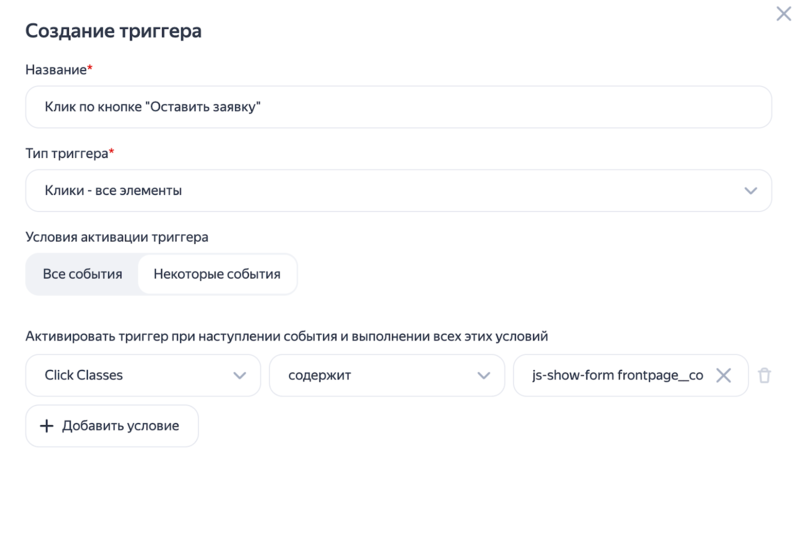Click the js-show-form condition value field
The height and width of the screenshot is (547, 800).
(x=617, y=376)
